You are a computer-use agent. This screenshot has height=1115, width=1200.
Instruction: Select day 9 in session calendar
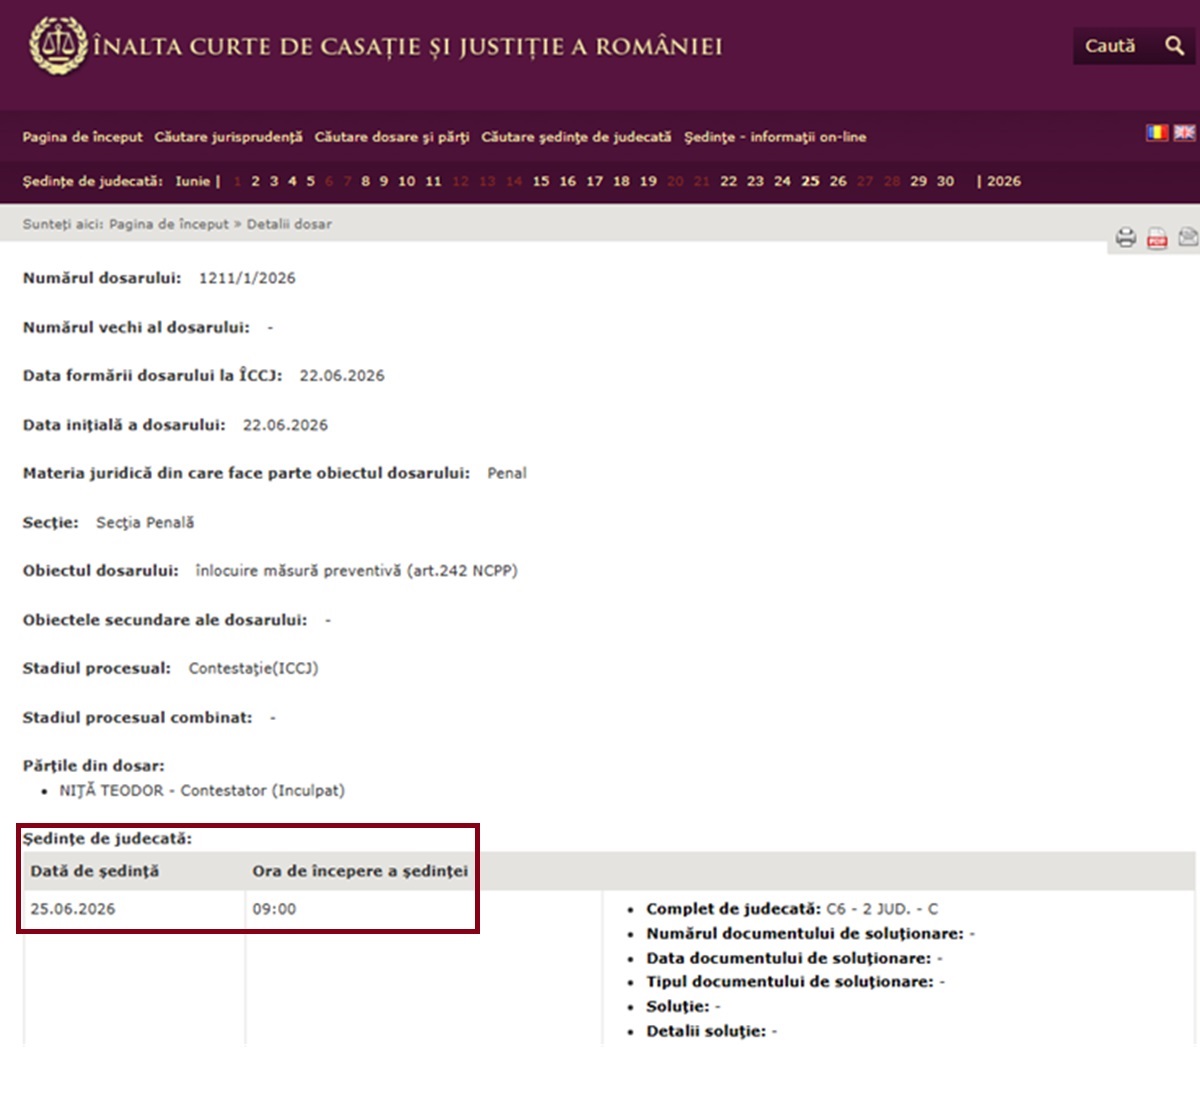[383, 181]
